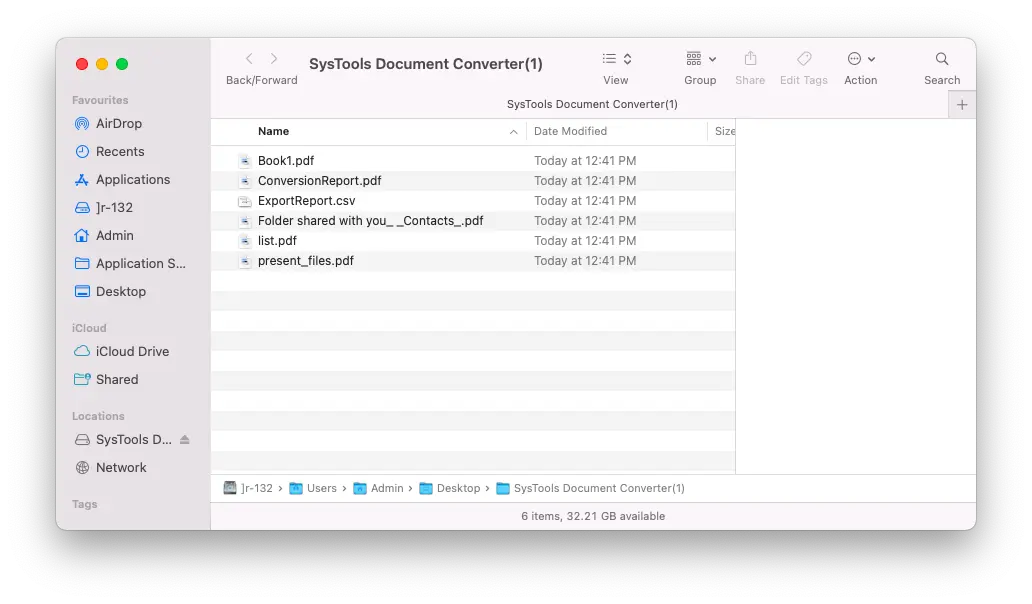Open the Group options dropdown
The height and width of the screenshot is (604, 1032).
click(700, 59)
